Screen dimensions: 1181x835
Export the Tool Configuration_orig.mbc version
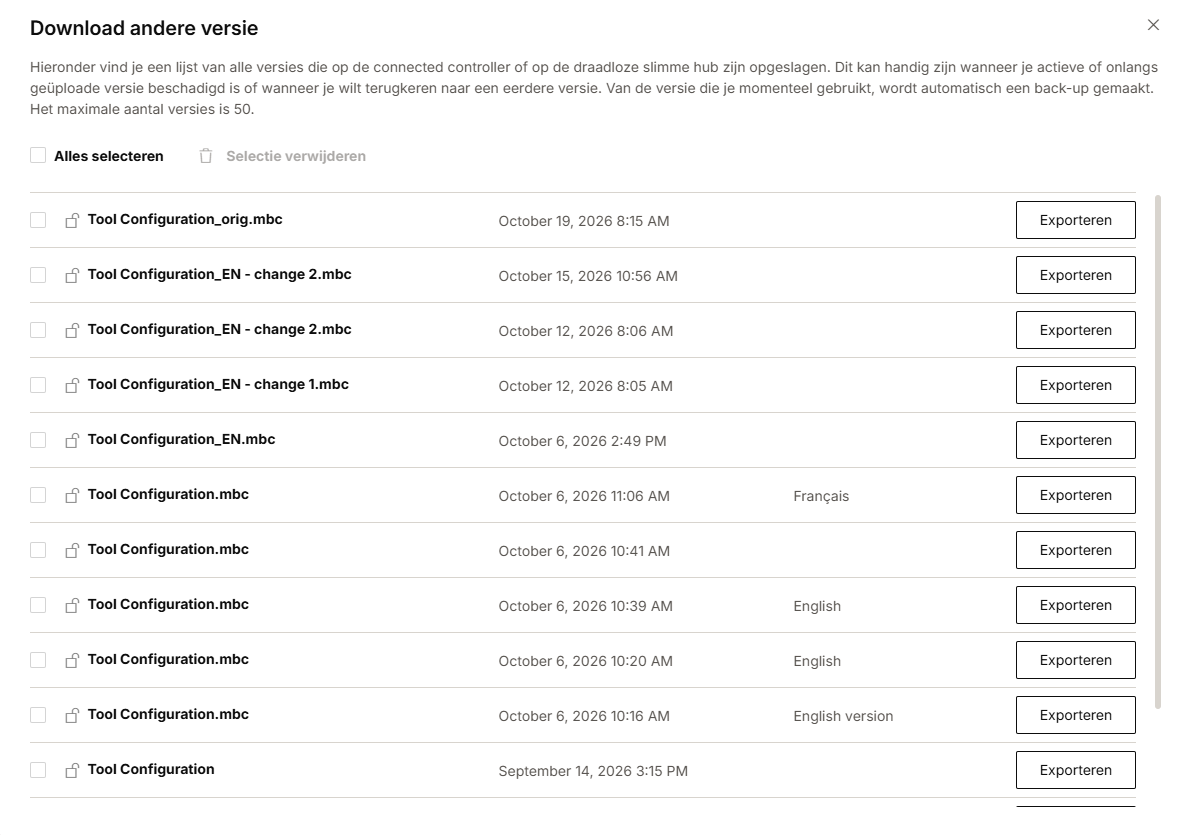pyautogui.click(x=1076, y=220)
